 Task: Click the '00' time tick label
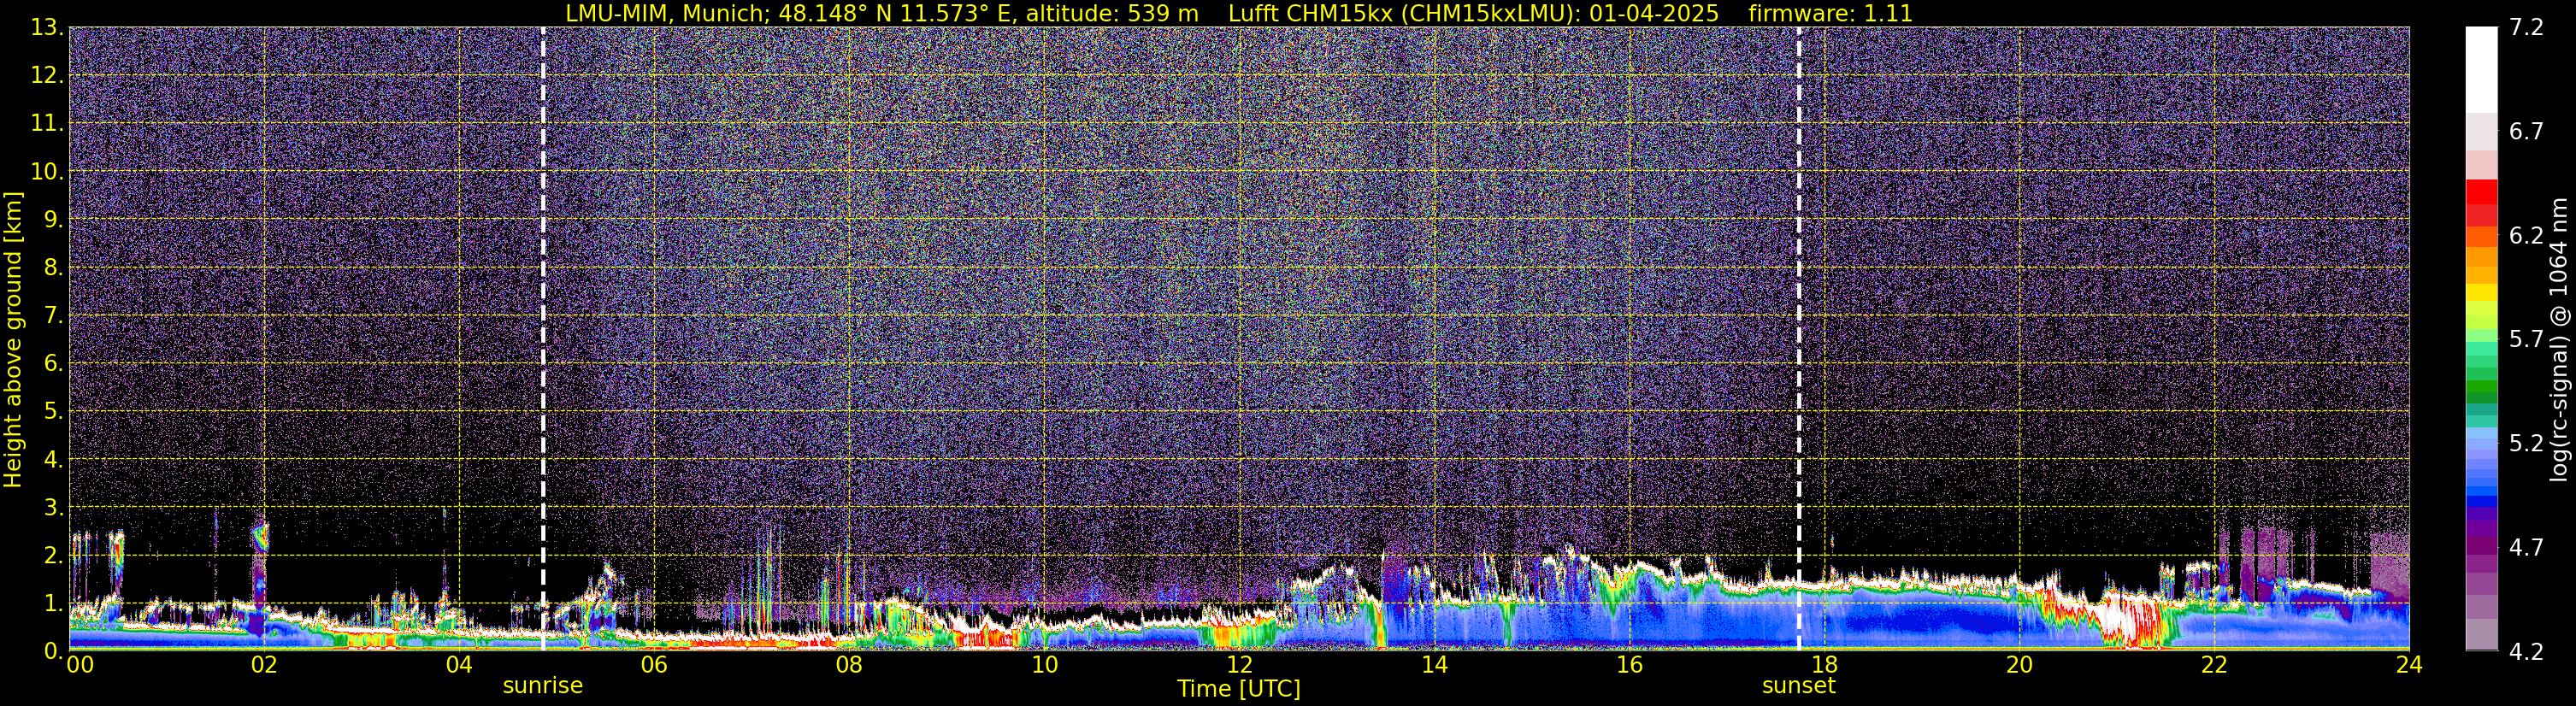(80, 665)
